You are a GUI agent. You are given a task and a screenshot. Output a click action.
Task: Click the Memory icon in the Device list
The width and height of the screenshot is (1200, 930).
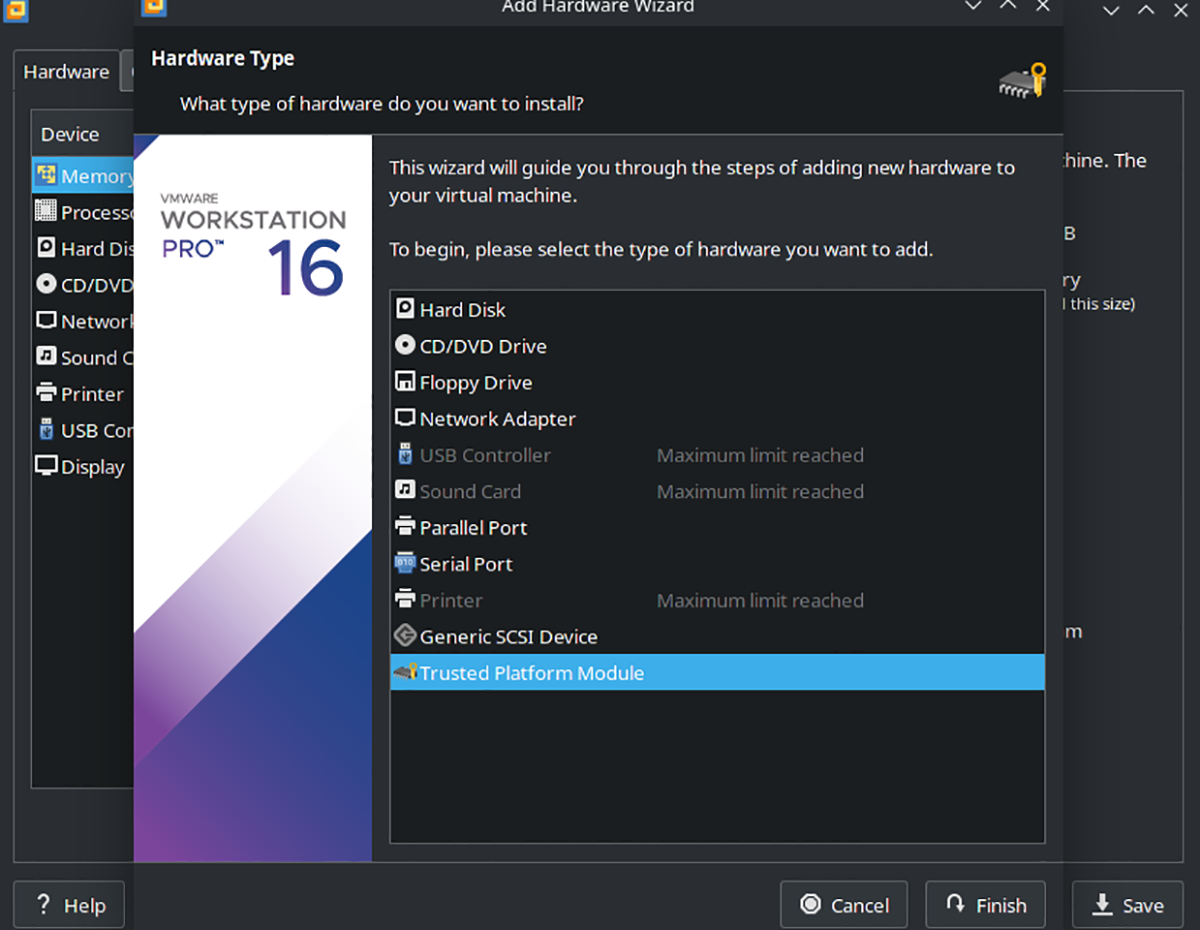46,176
